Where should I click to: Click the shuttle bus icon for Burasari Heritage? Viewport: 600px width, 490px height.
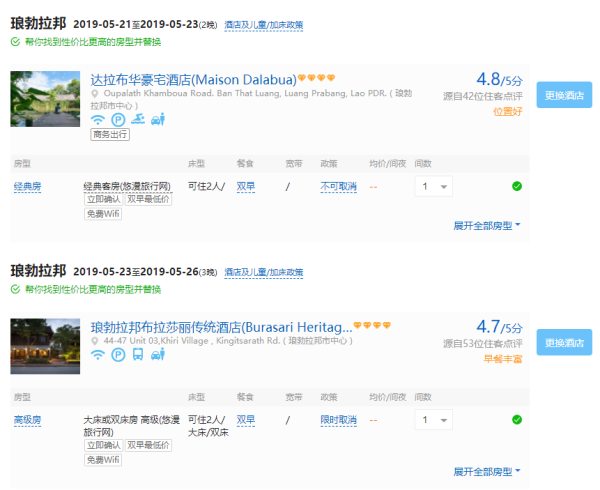click(138, 355)
